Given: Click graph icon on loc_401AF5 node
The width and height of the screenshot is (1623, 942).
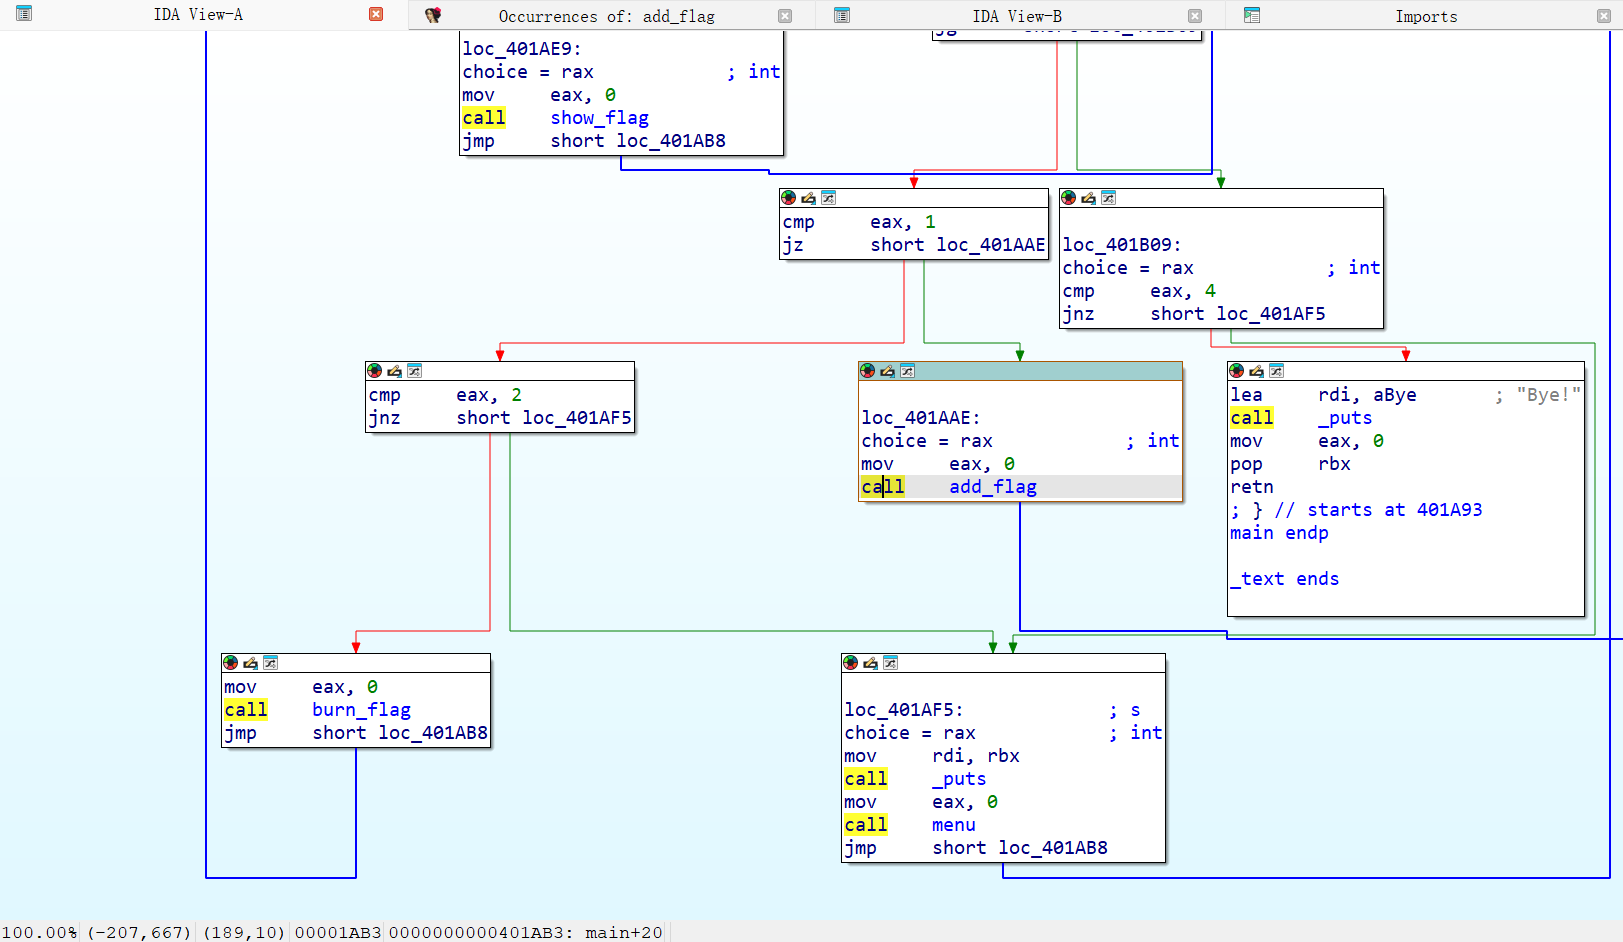Looking at the screenshot, I should (890, 663).
